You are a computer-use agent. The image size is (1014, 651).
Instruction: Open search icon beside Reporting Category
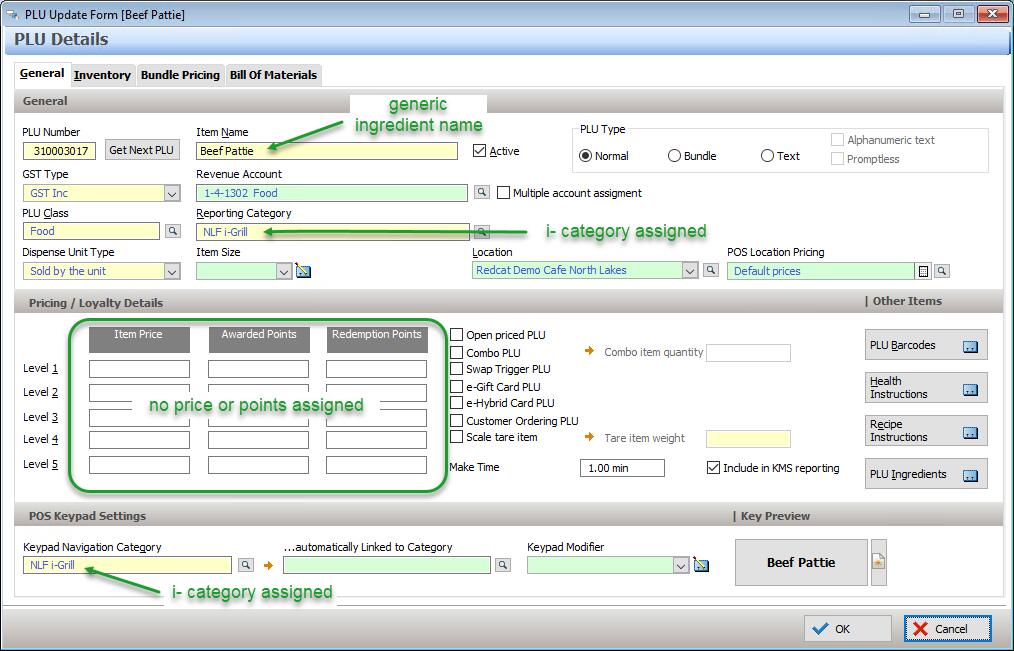[x=481, y=232]
